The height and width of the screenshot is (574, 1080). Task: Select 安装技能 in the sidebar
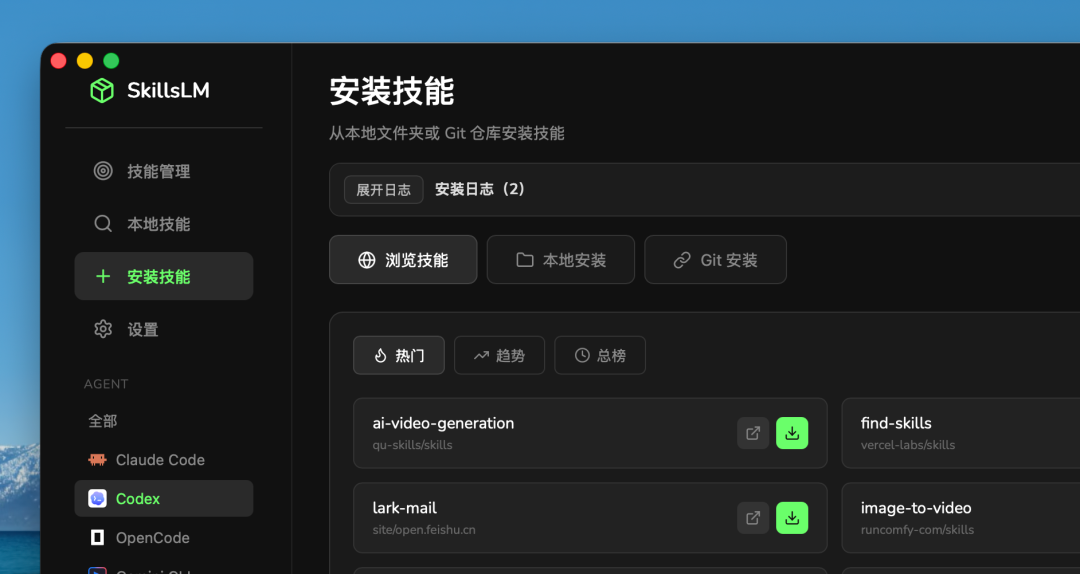tap(164, 276)
